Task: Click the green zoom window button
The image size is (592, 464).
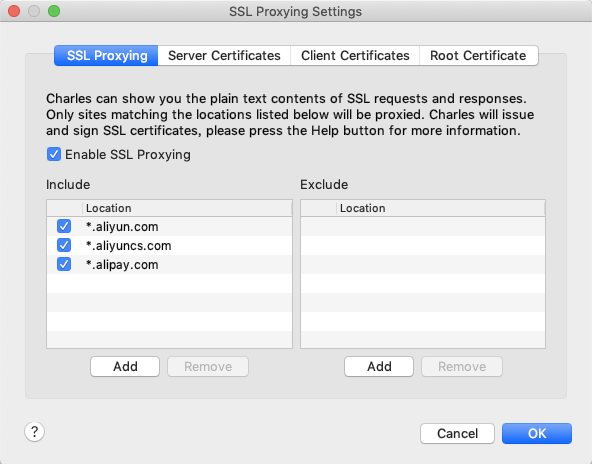Action: pos(54,11)
